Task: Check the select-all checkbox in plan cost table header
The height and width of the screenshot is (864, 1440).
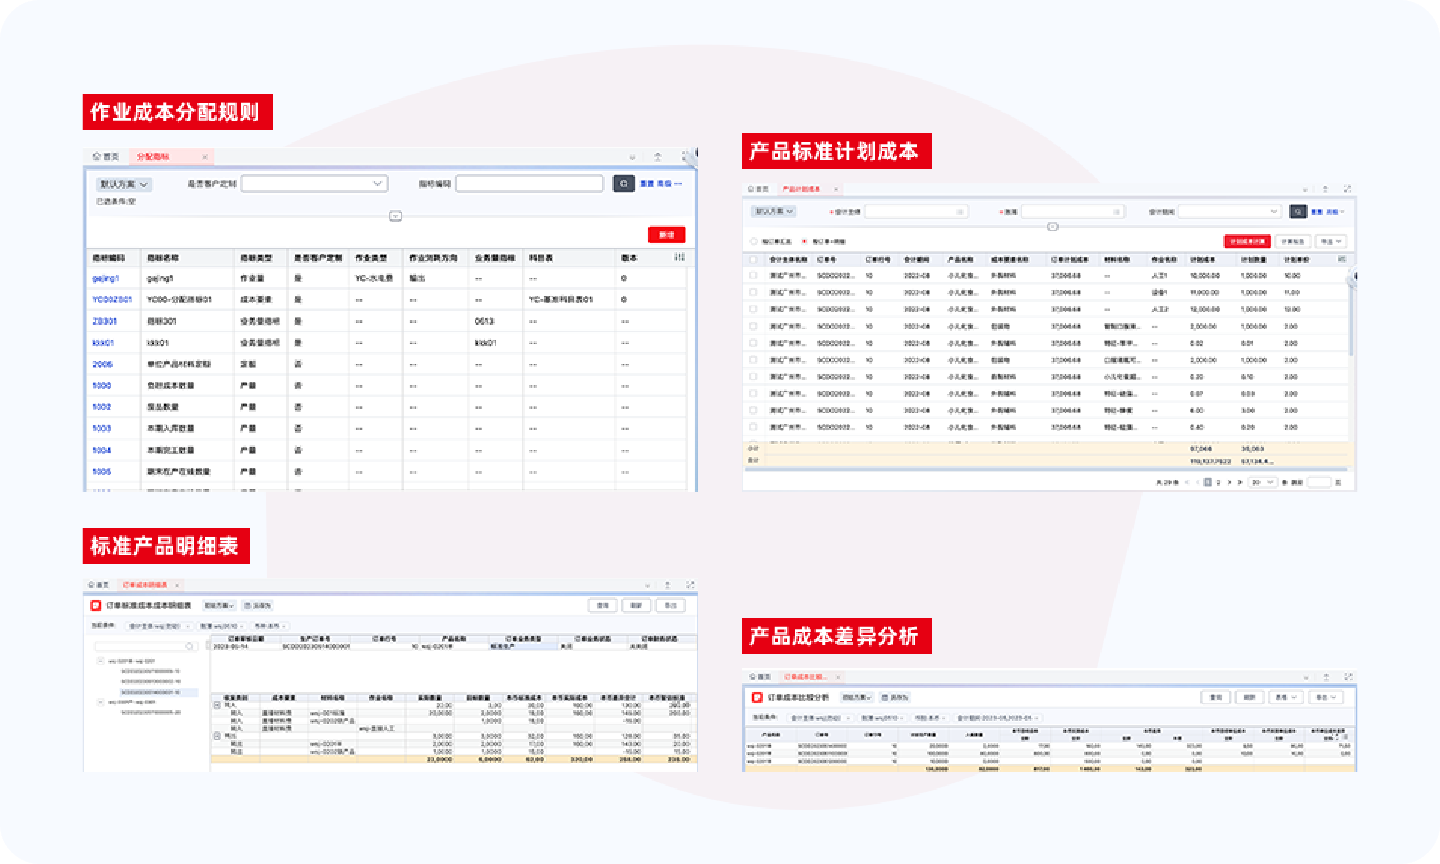Action: (x=754, y=260)
